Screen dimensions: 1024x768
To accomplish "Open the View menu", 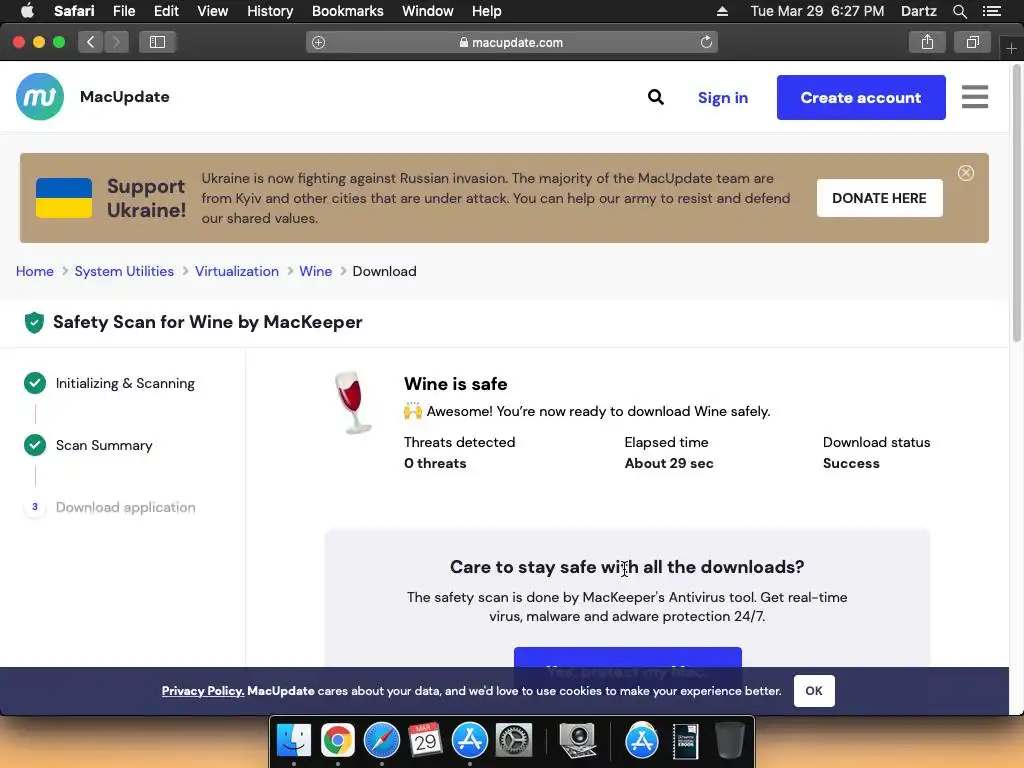I will pyautogui.click(x=212, y=11).
